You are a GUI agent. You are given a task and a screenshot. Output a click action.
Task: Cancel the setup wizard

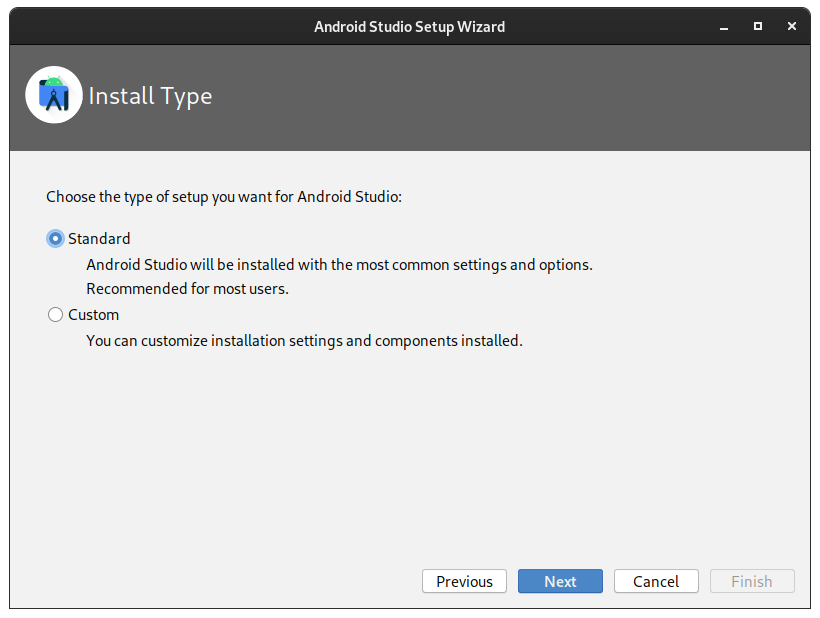pos(656,581)
